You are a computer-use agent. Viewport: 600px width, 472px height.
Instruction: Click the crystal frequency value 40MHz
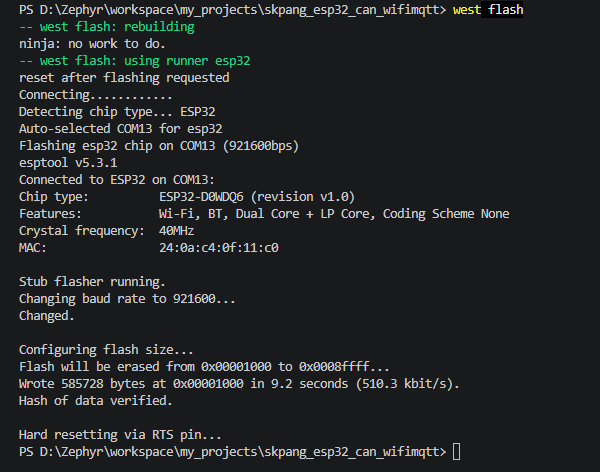pos(176,231)
